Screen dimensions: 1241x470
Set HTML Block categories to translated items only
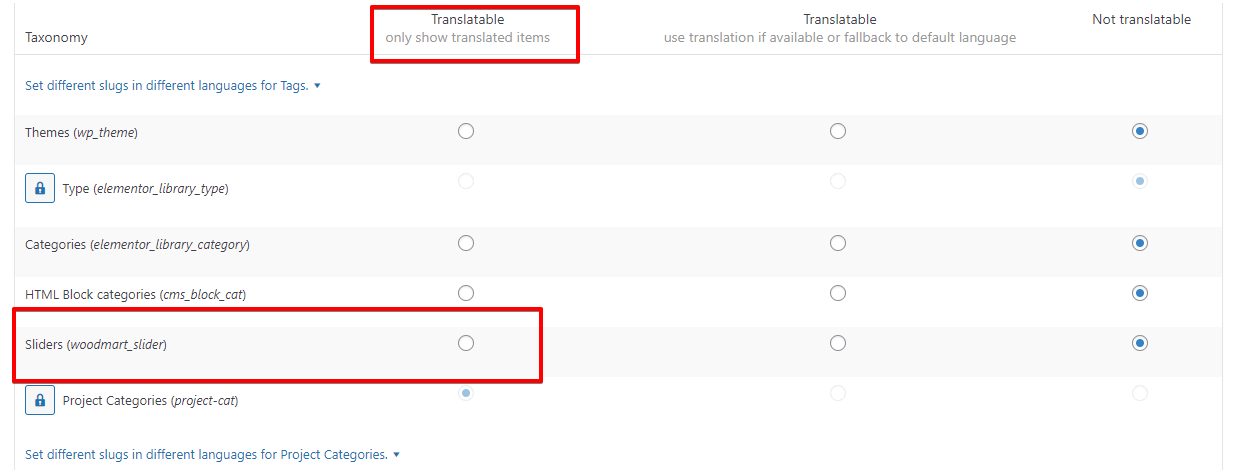coord(465,293)
